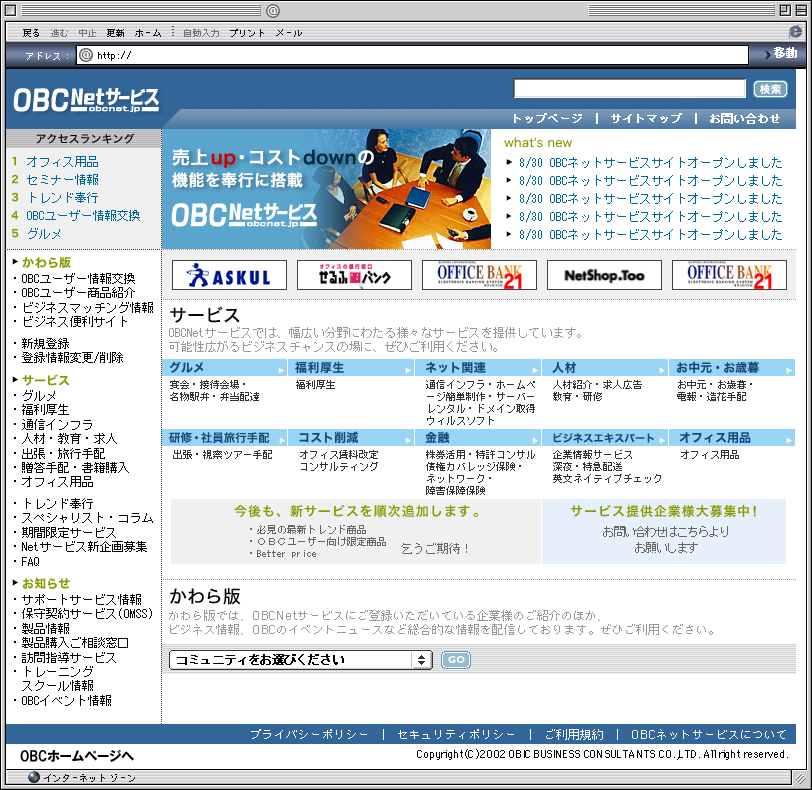Expand the 福利厚生 category header
812x790 pixels.
tap(351, 368)
